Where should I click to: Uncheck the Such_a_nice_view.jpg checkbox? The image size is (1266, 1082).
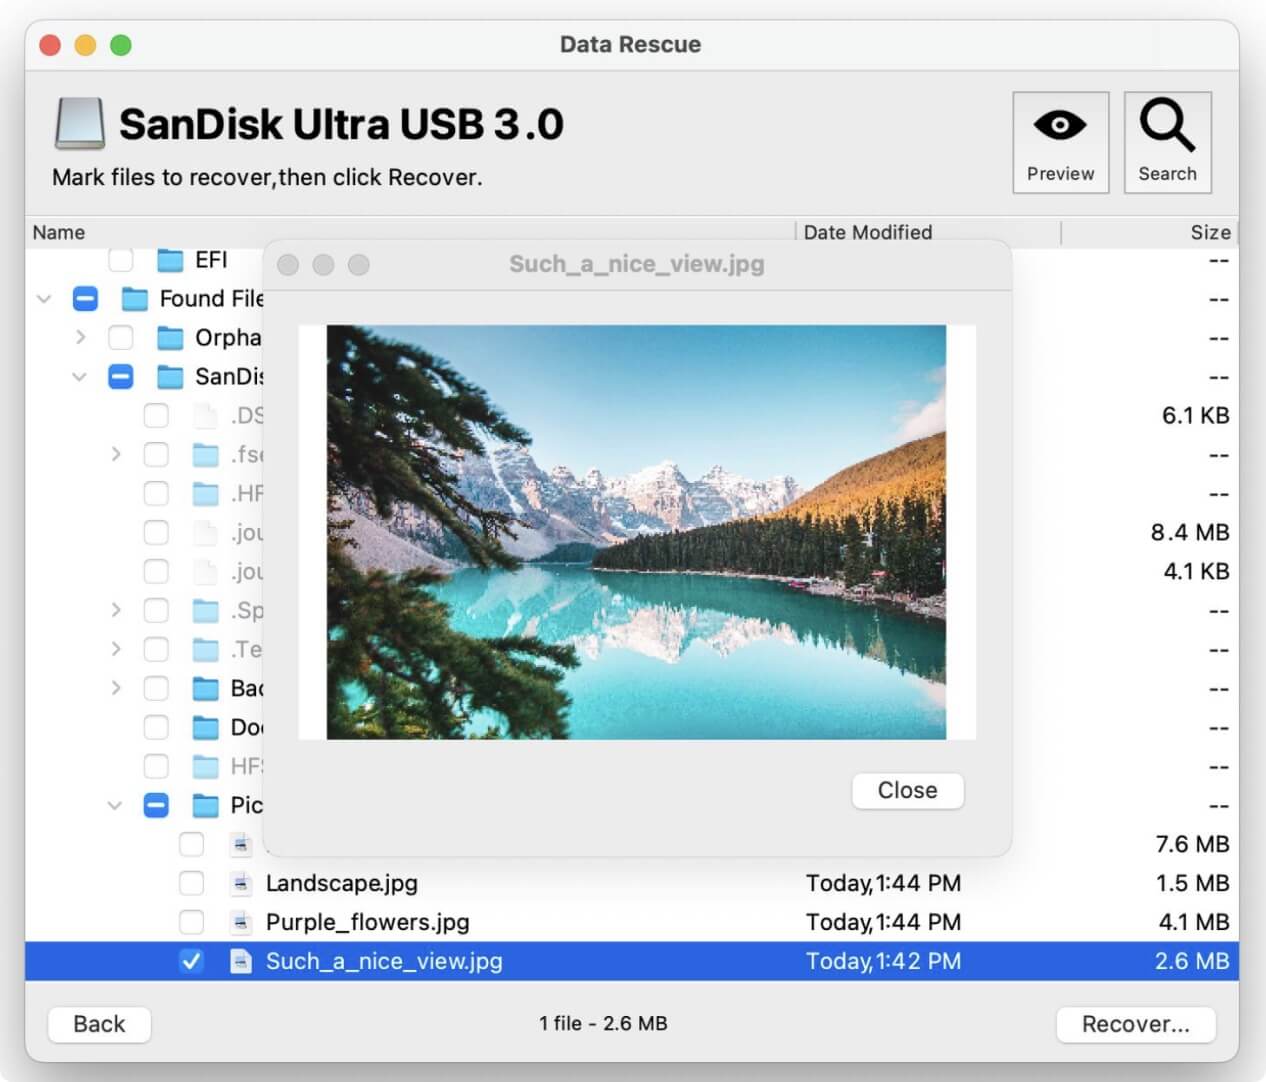coord(191,961)
